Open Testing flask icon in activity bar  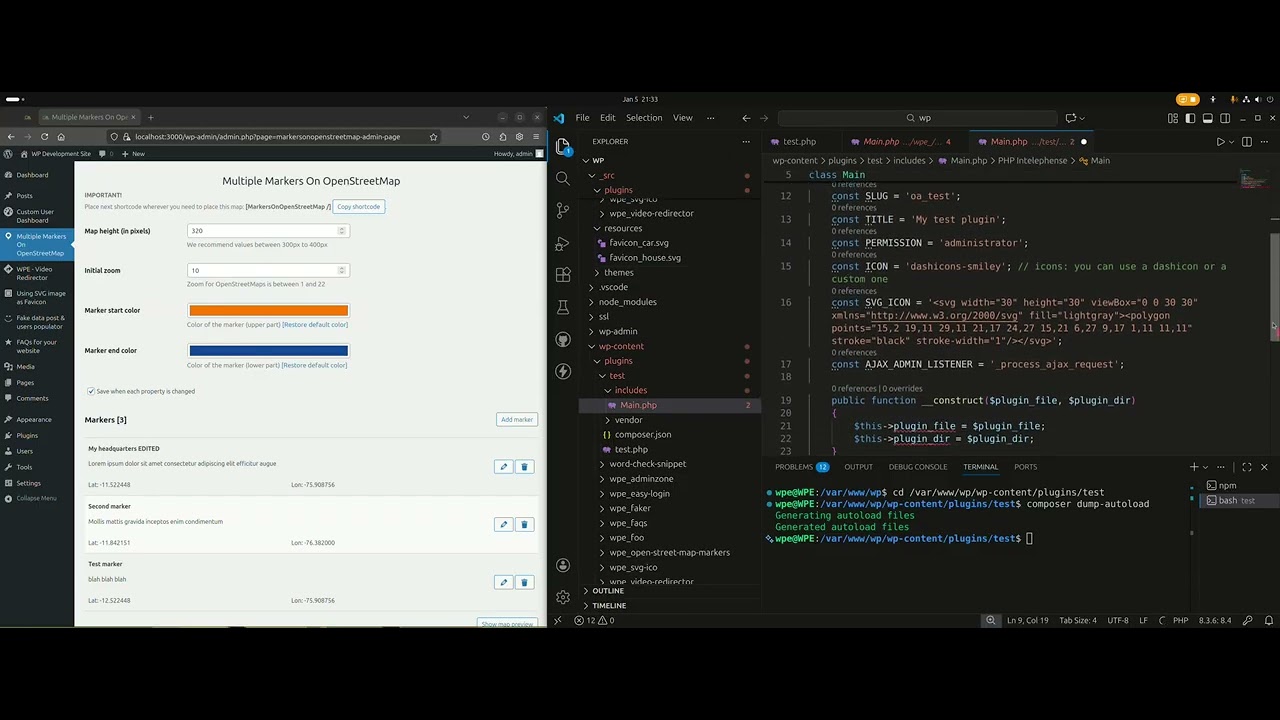click(563, 306)
